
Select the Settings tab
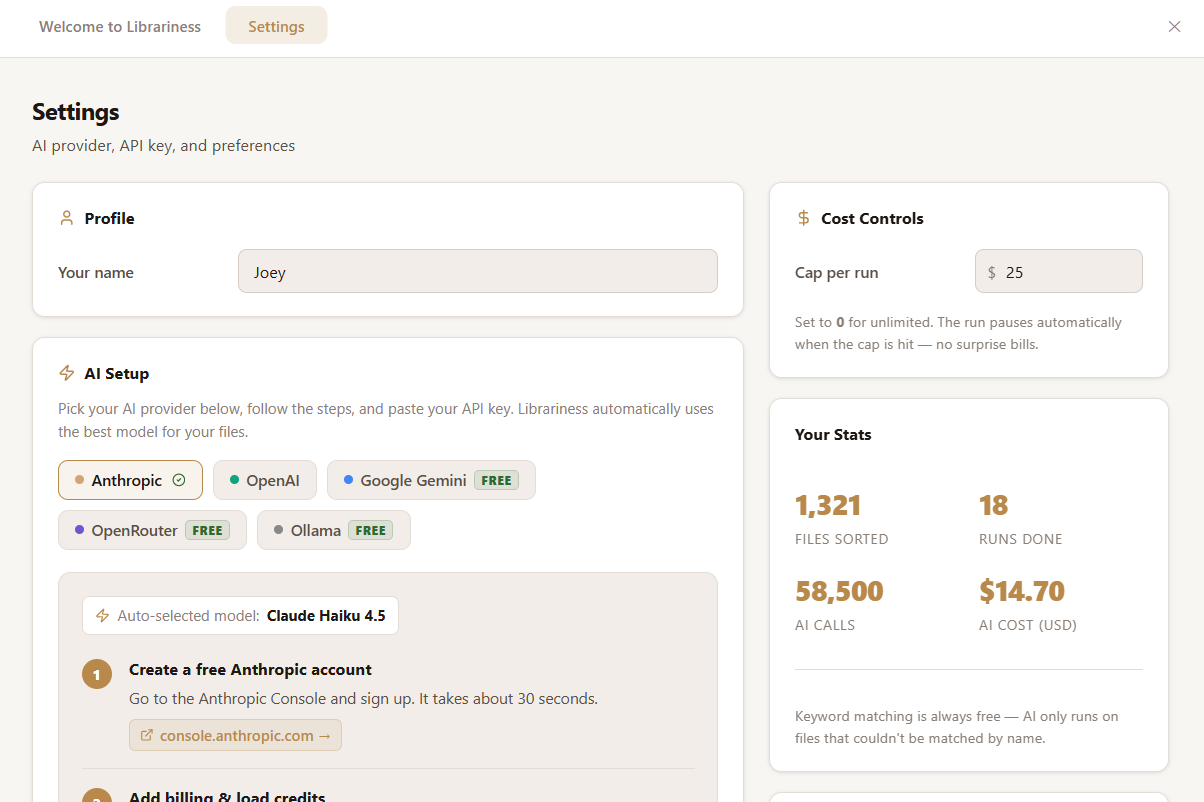pos(276,27)
